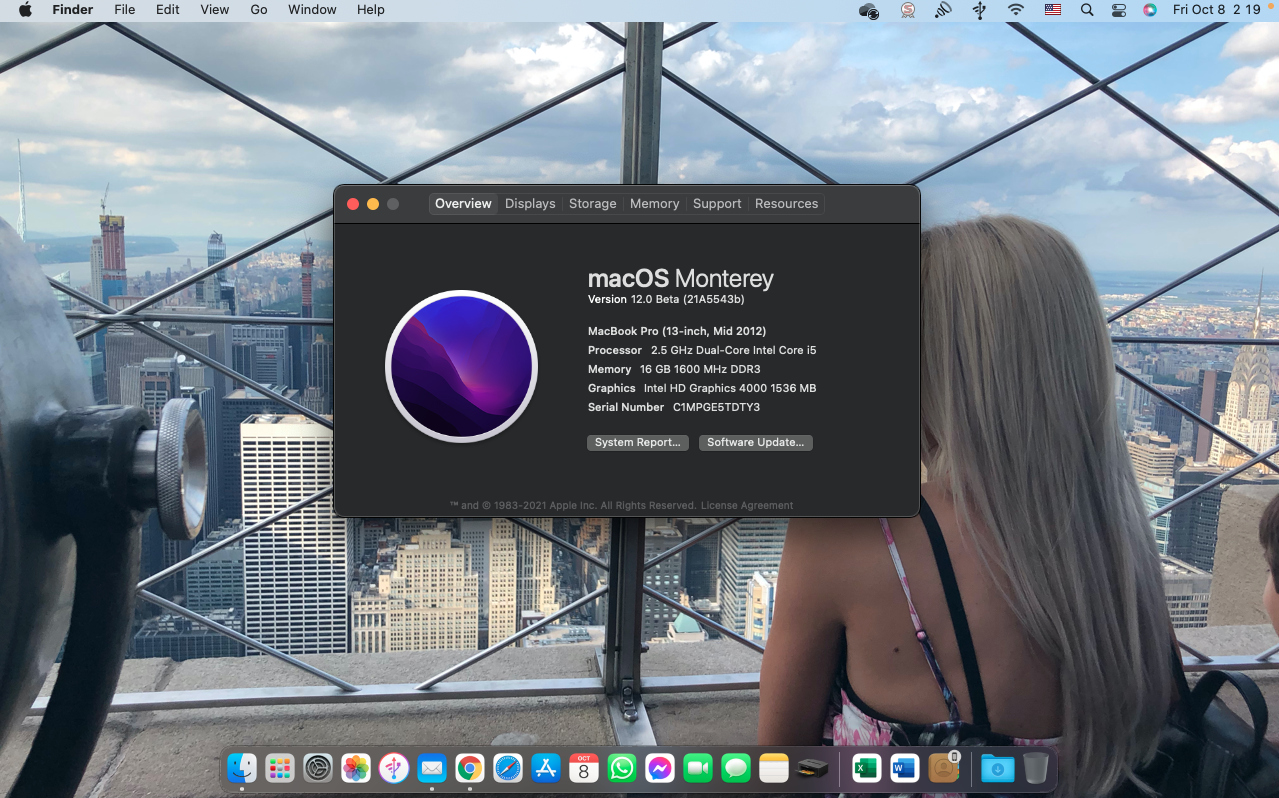Screen dimensions: 1279x798
Task: Click "16 GB 1600 MHz DDR3" text
Action: point(700,369)
